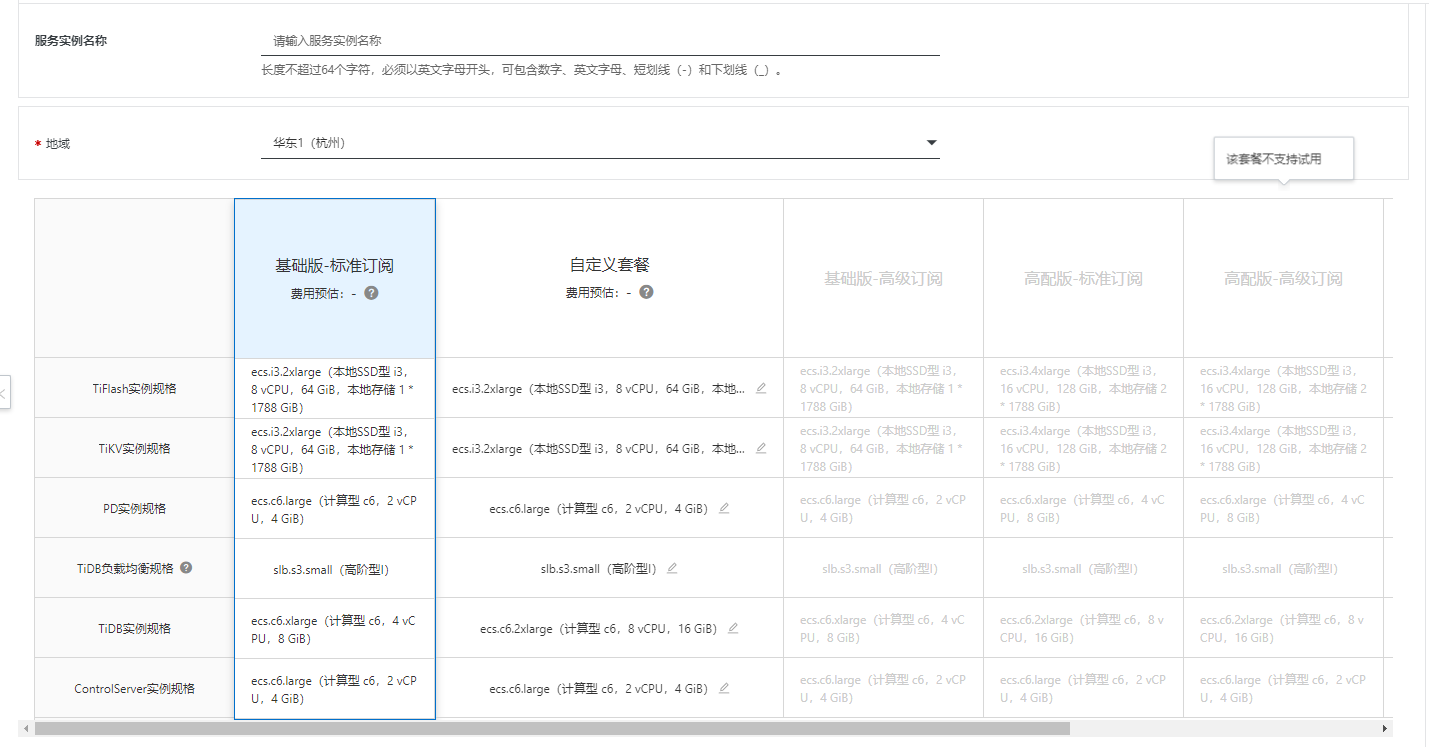The height and width of the screenshot is (747, 1429).
Task: Click the horizontal scrollbar thumb under the table
Action: click(x=552, y=728)
